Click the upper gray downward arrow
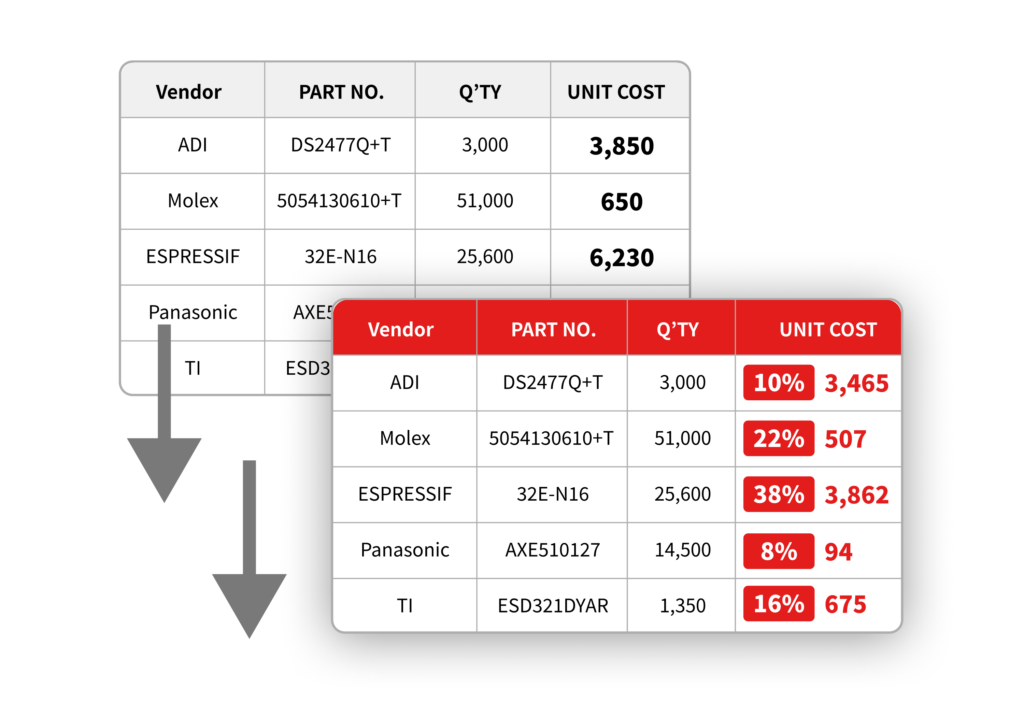Viewport: 1024px width, 718px height. (163, 440)
